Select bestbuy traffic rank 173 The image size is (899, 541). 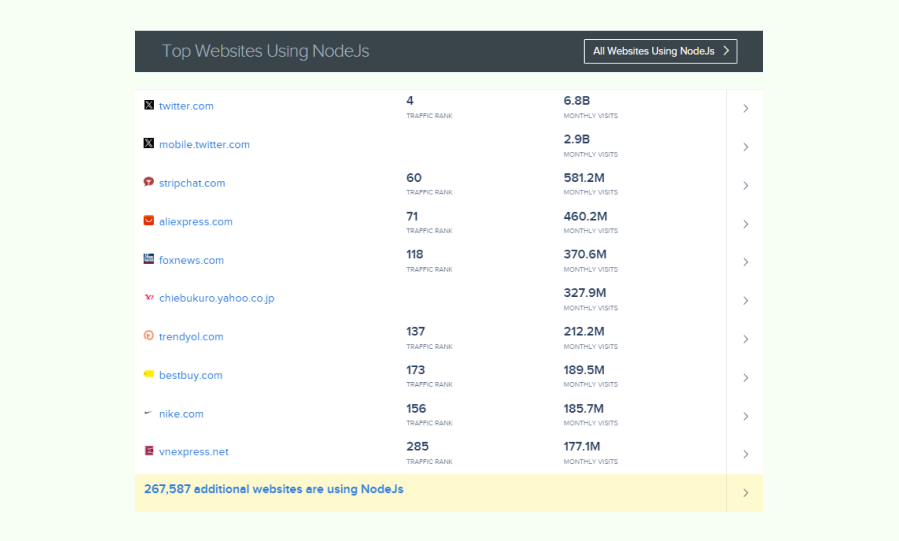[x=416, y=370]
